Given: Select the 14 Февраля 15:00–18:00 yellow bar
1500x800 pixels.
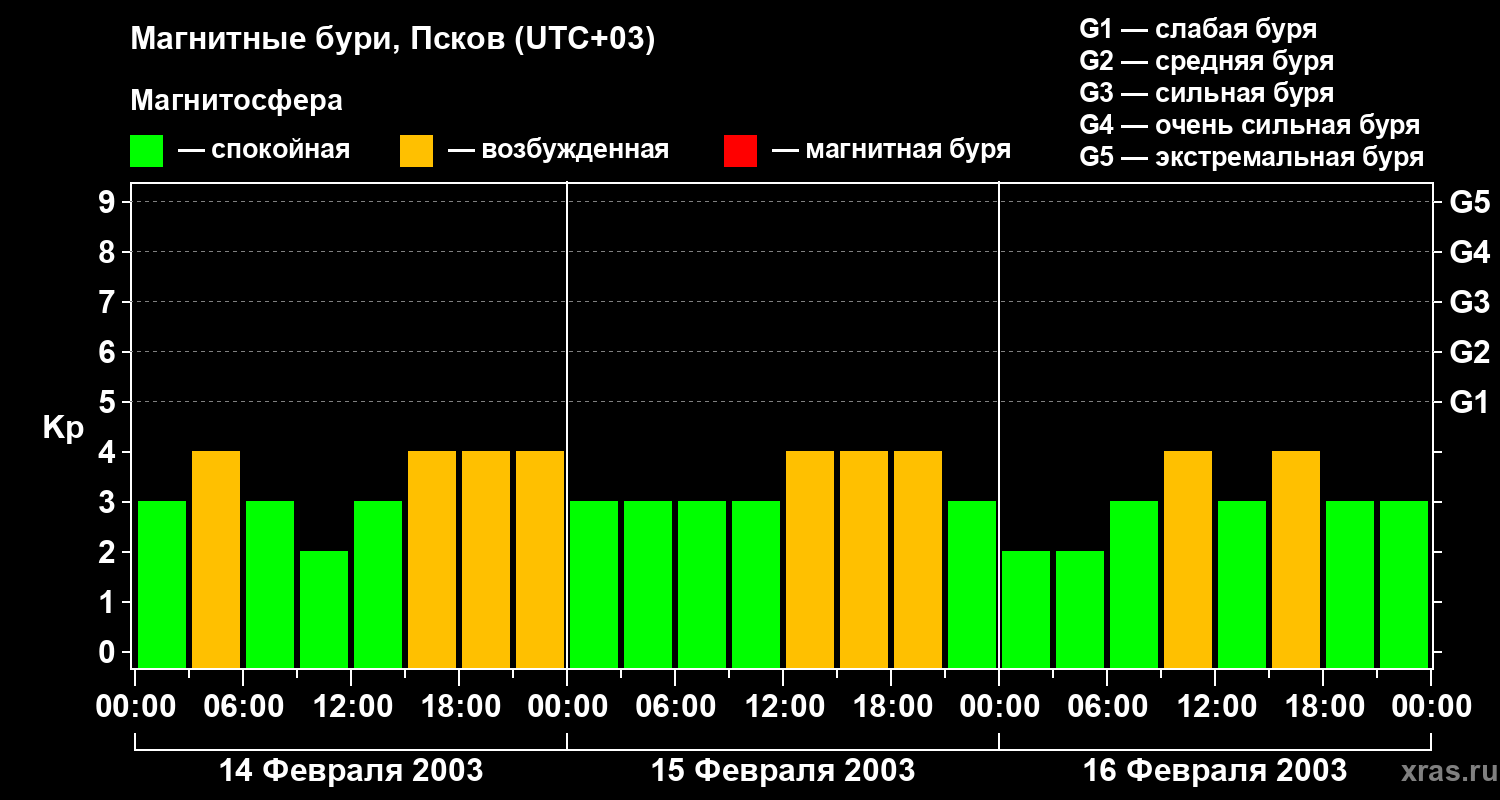Looking at the screenshot, I should 432,559.
